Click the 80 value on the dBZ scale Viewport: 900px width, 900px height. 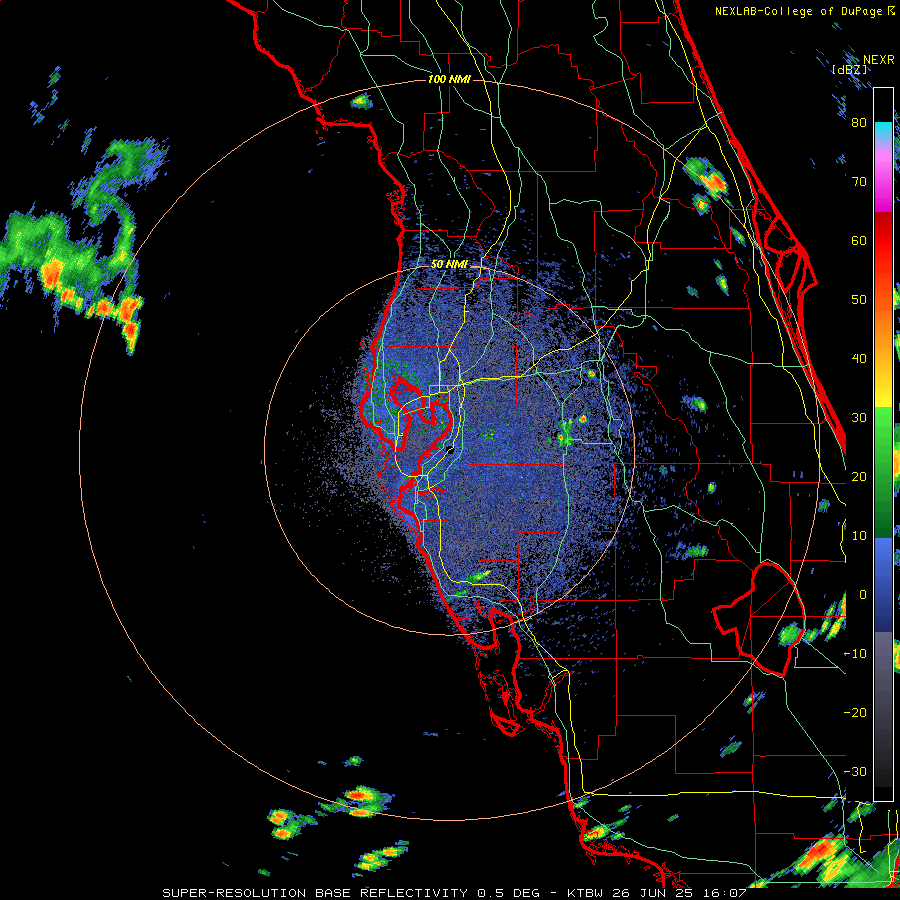pos(859,122)
